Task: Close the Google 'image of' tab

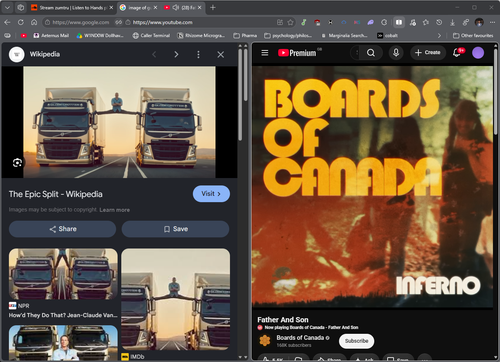Action: click(x=155, y=7)
